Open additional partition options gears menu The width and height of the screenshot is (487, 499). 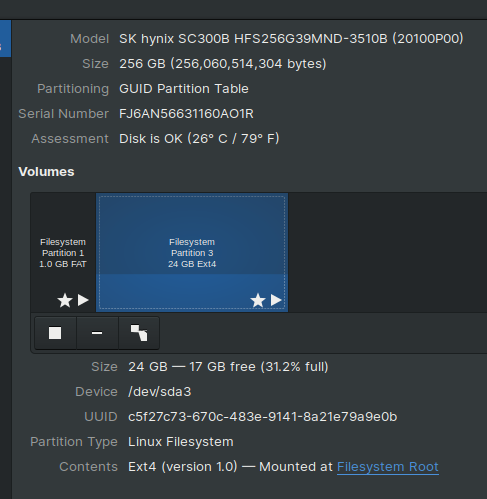tap(139, 333)
